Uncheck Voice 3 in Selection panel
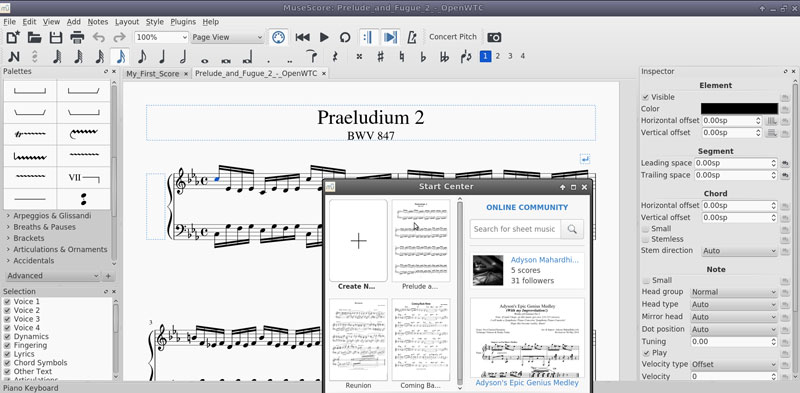This screenshot has height=393, width=800. point(7,319)
